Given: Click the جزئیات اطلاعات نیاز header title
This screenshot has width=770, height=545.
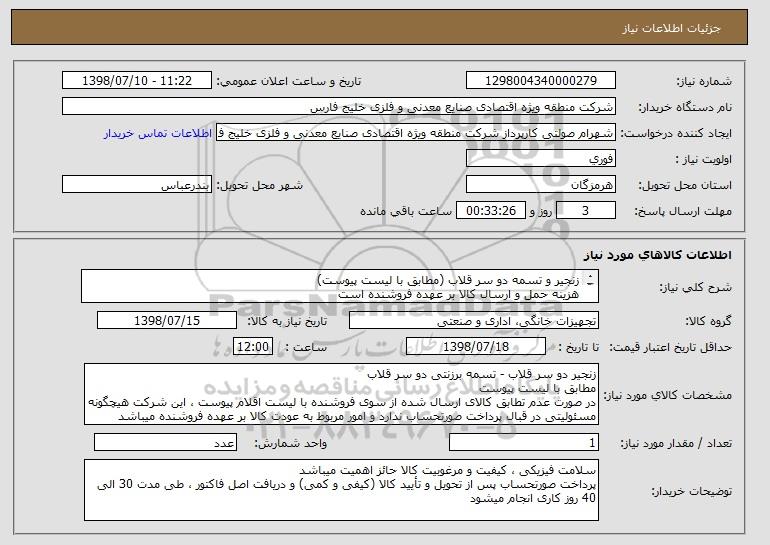Looking at the screenshot, I should pos(671,28).
